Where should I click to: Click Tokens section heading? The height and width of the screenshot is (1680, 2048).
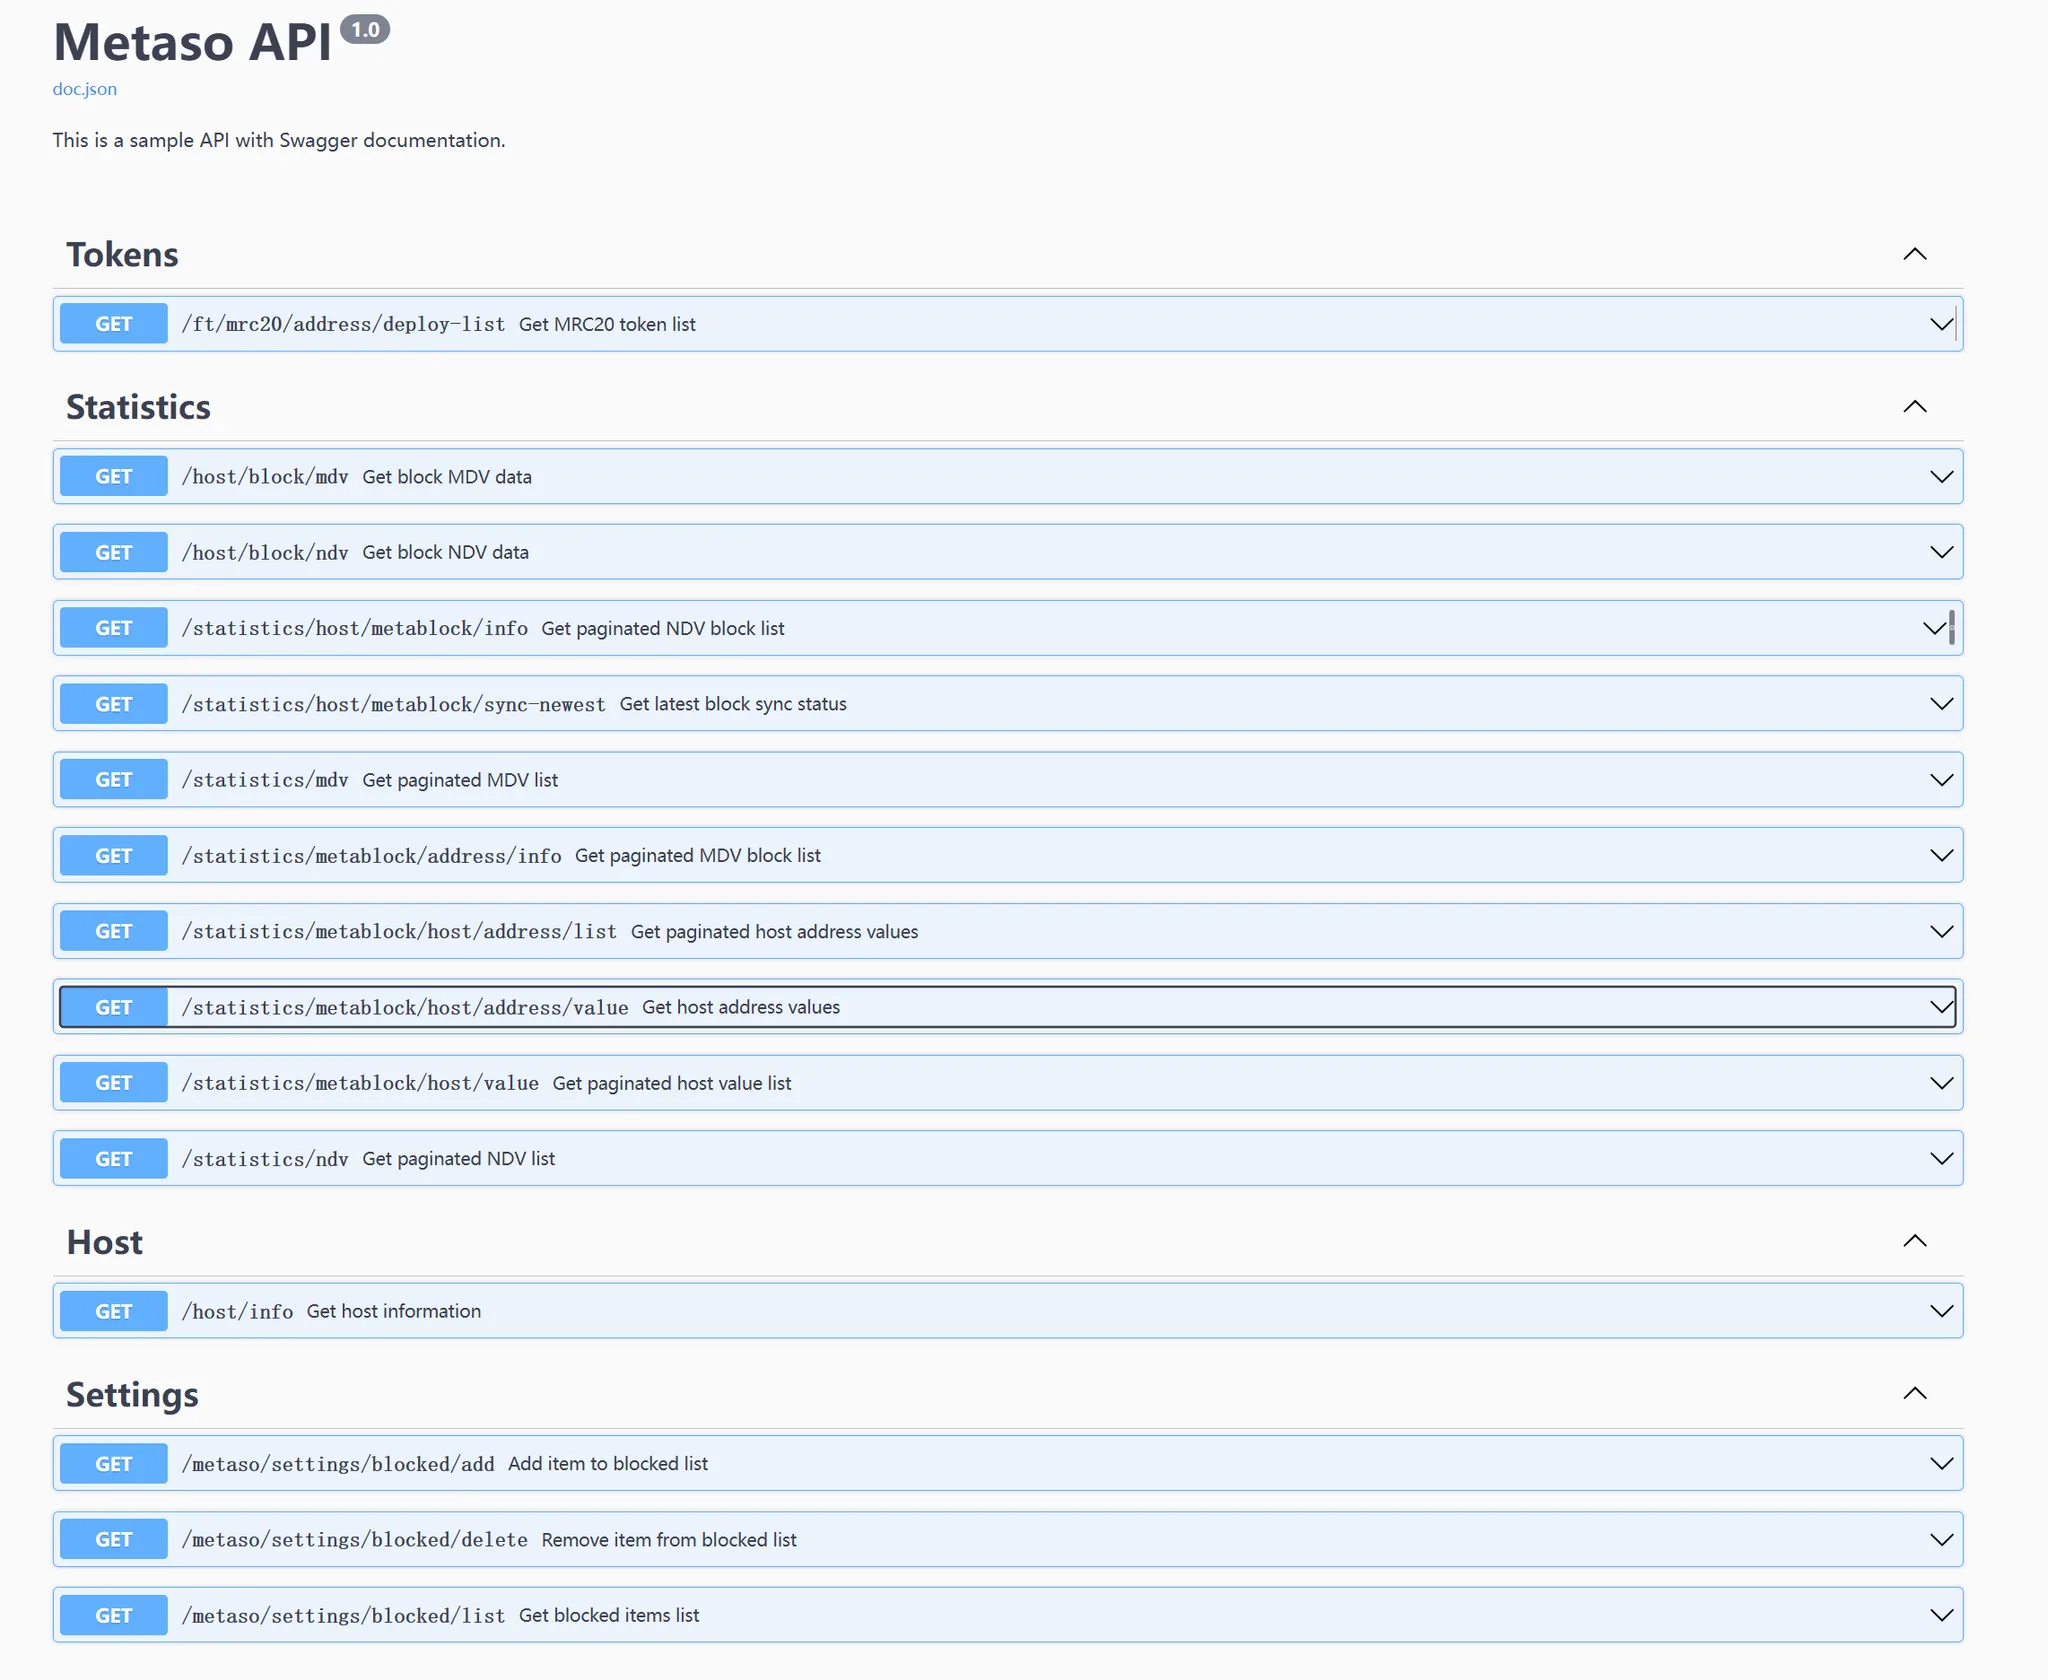pos(122,255)
